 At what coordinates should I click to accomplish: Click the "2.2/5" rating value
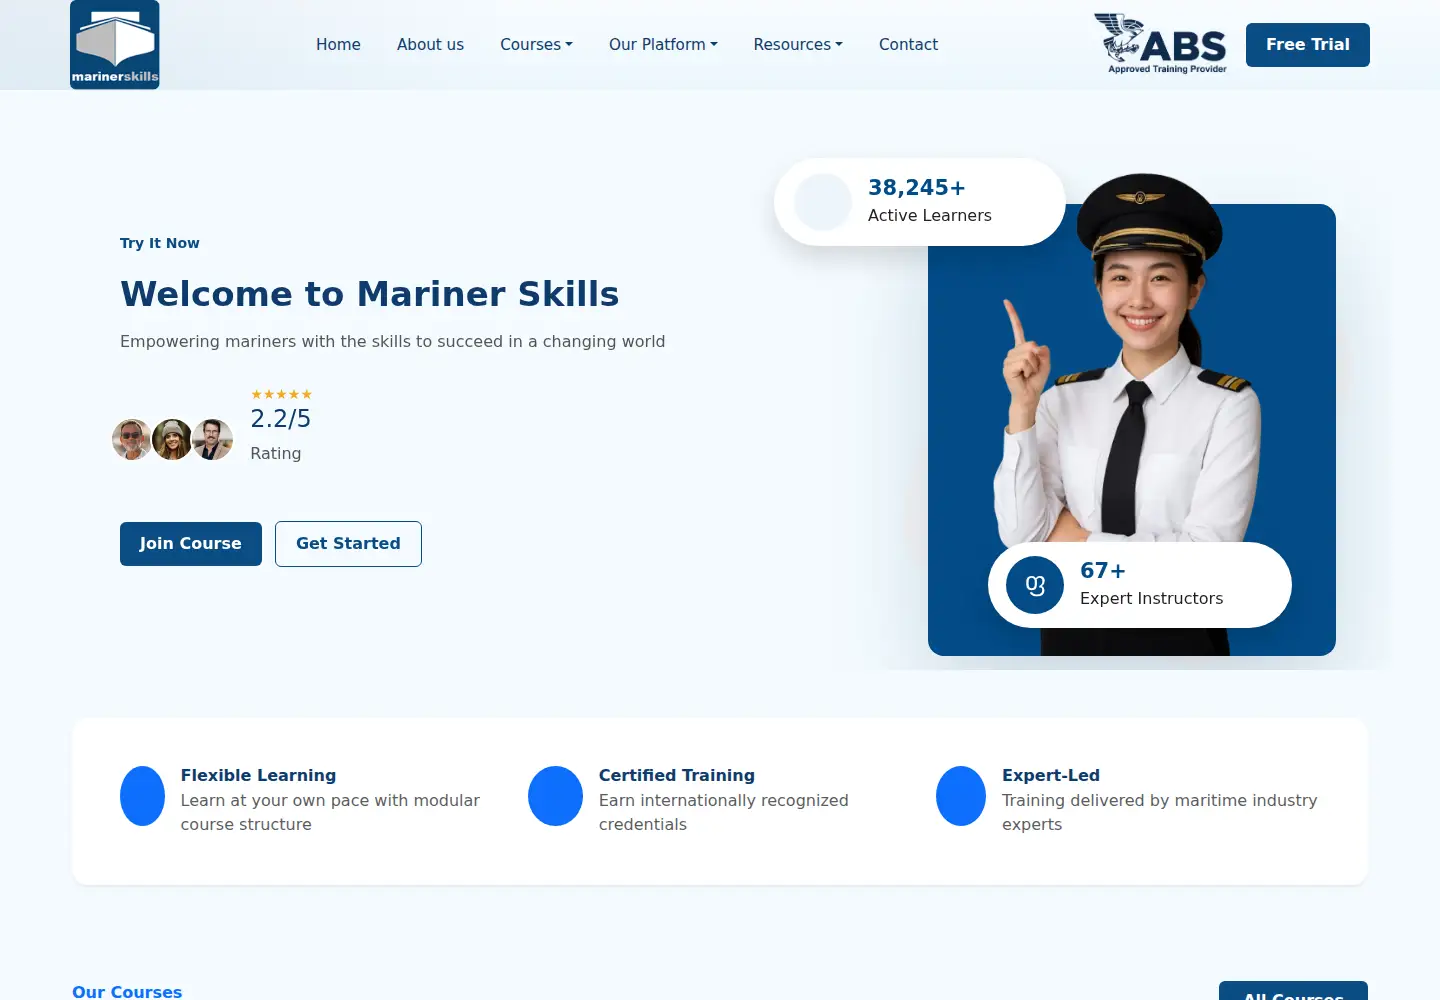(281, 419)
